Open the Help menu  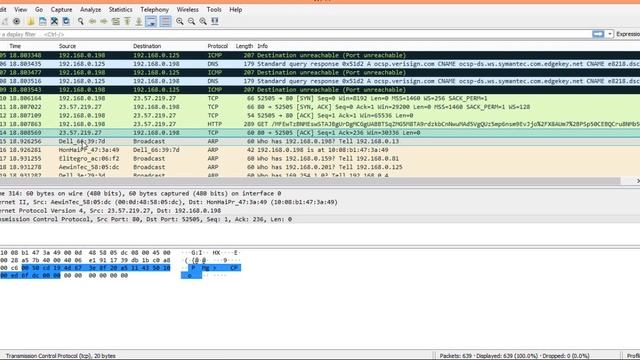point(236,9)
